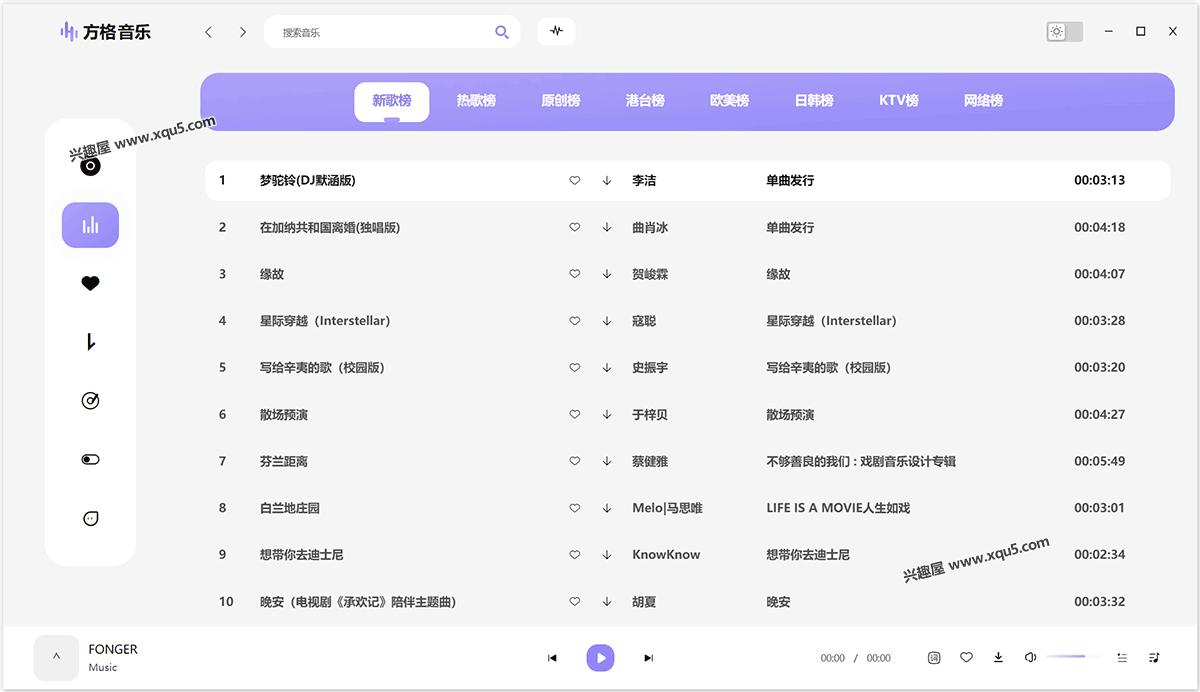Click the switch-shaped icon in the sidebar

point(90,460)
